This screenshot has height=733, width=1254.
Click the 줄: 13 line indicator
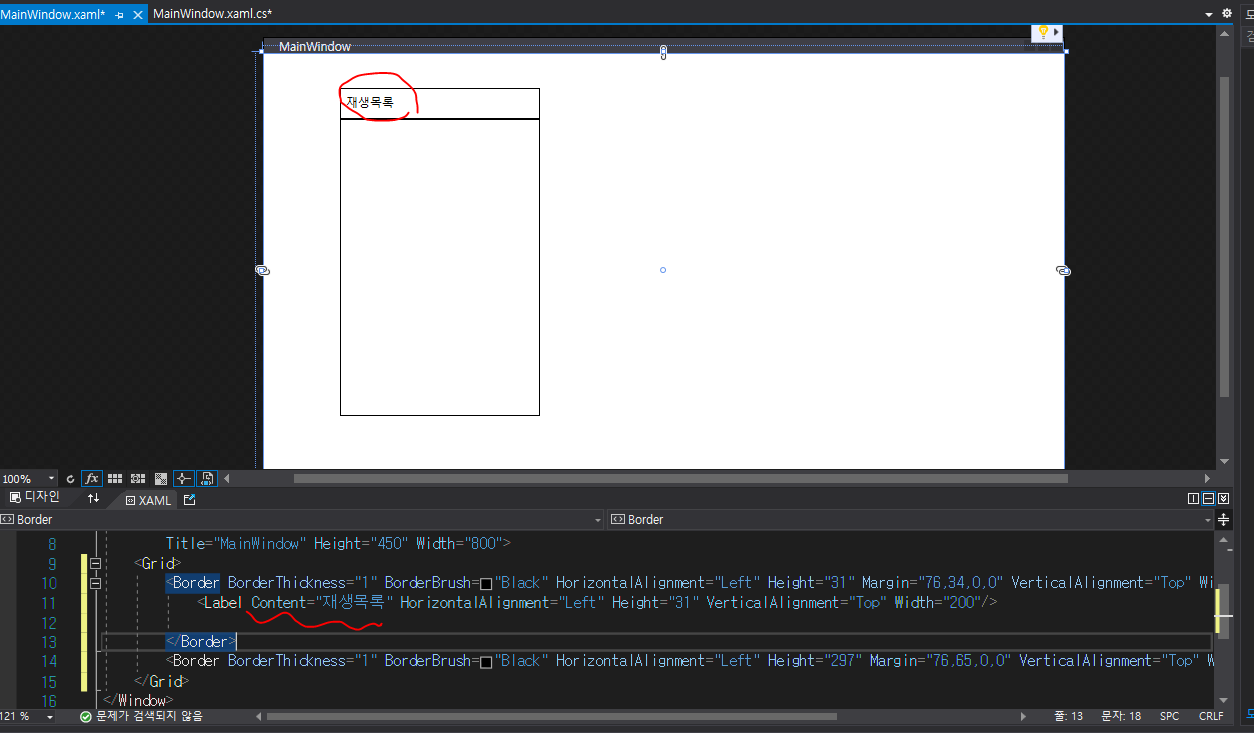[1069, 716]
